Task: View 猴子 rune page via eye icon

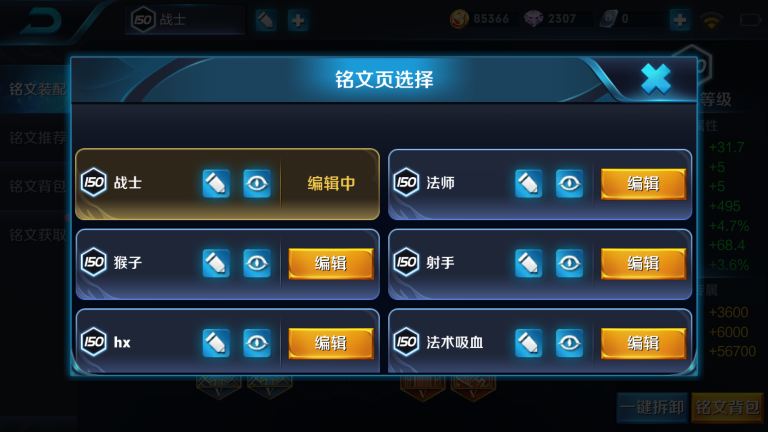Action: [257, 264]
